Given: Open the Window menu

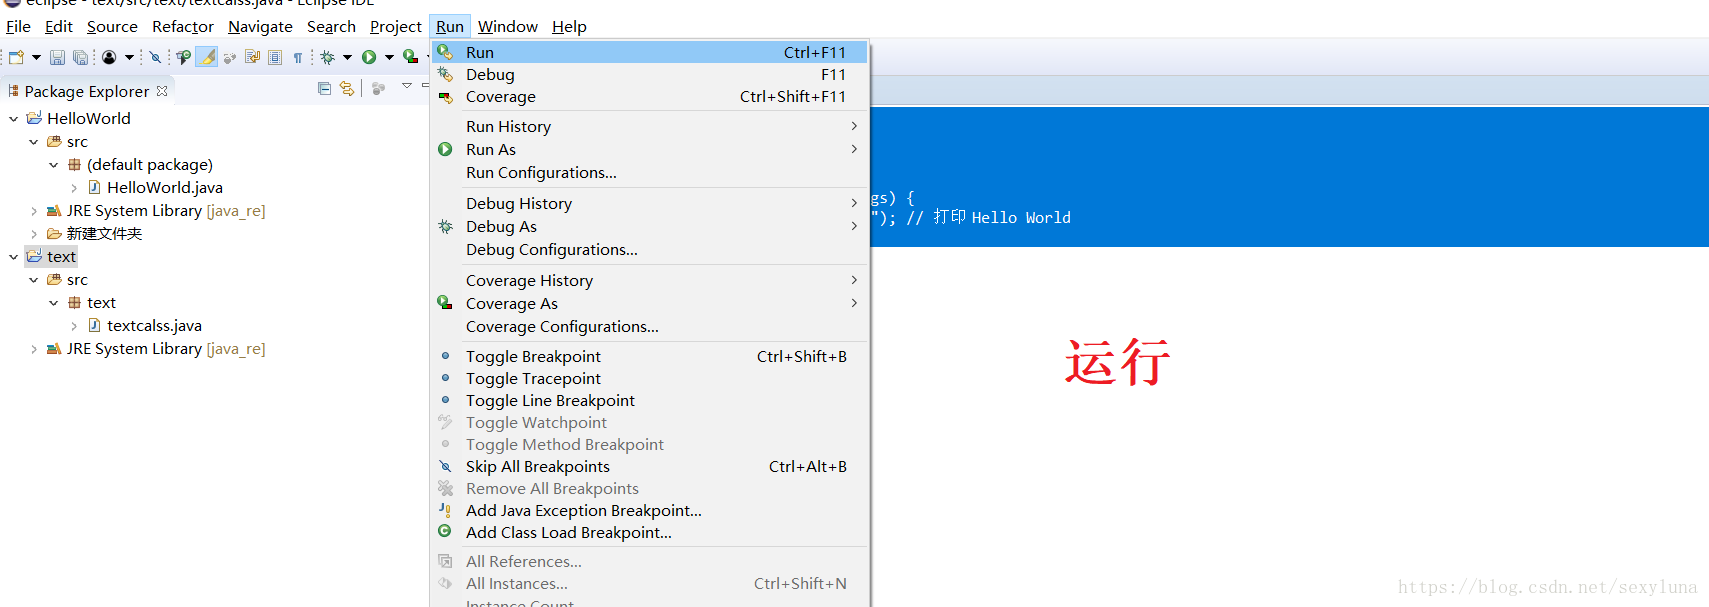Looking at the screenshot, I should click(508, 26).
